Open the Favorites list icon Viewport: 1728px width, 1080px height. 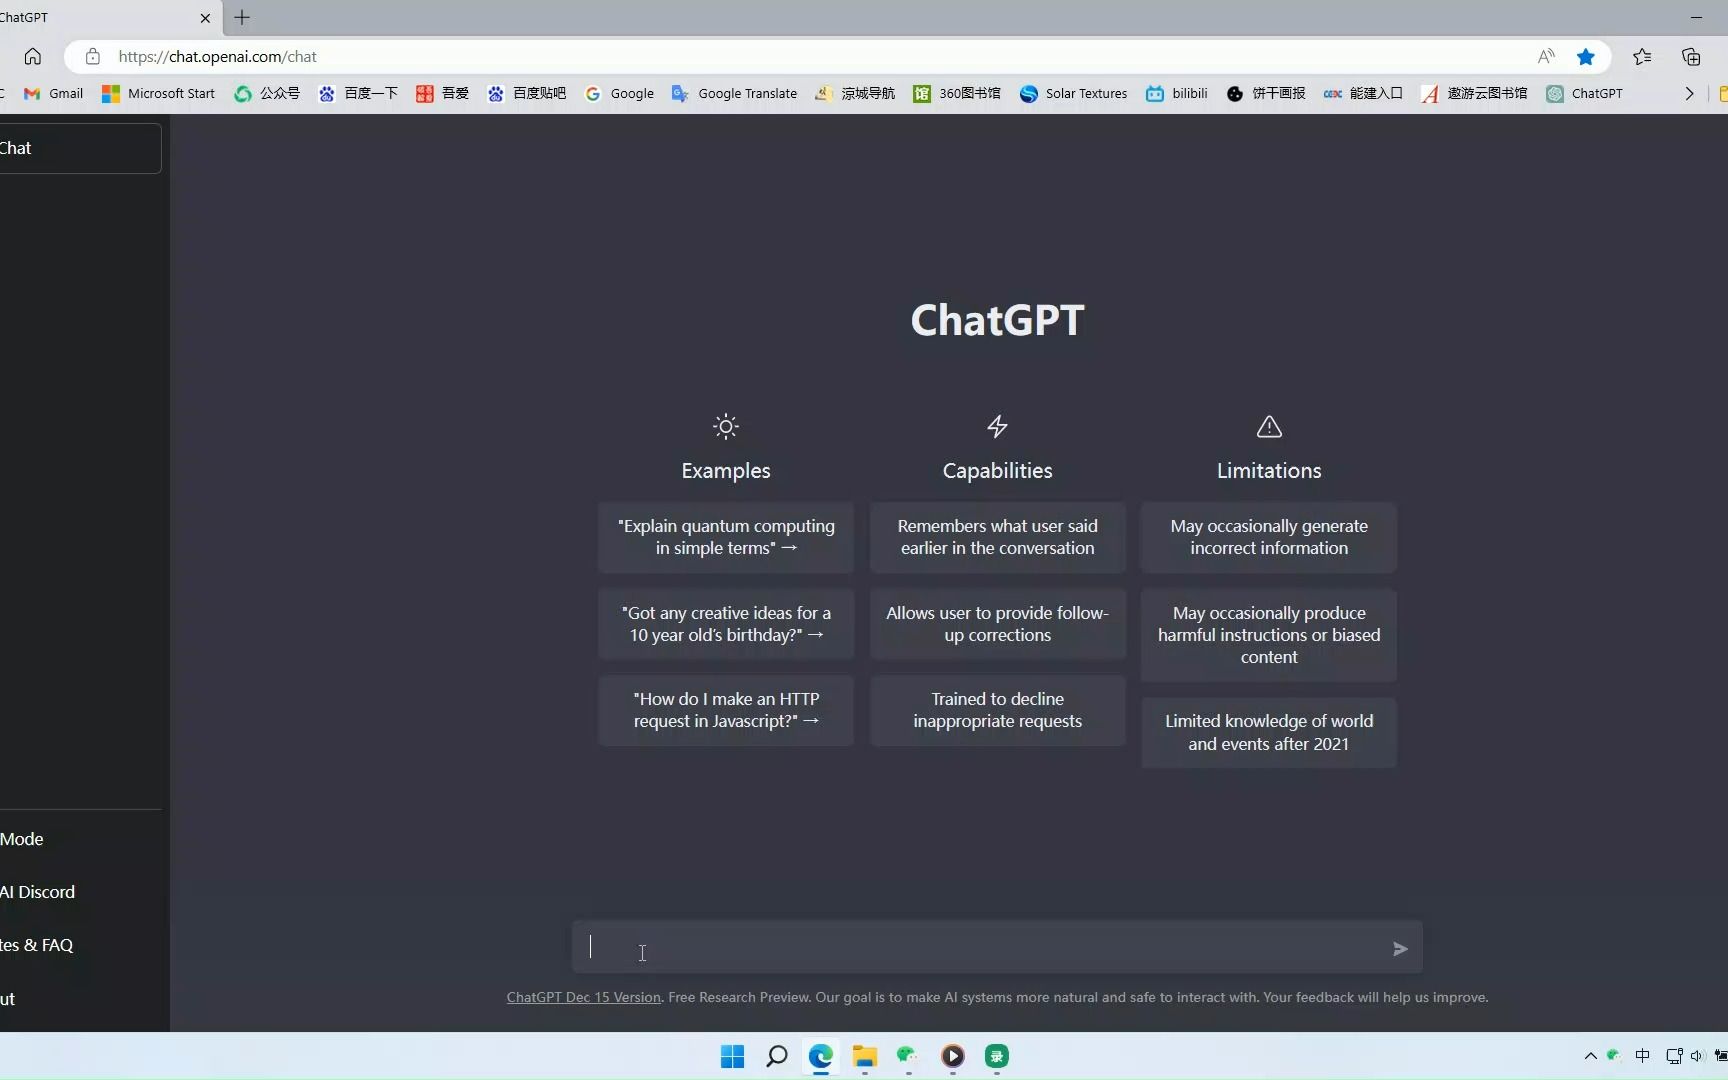click(x=1642, y=57)
